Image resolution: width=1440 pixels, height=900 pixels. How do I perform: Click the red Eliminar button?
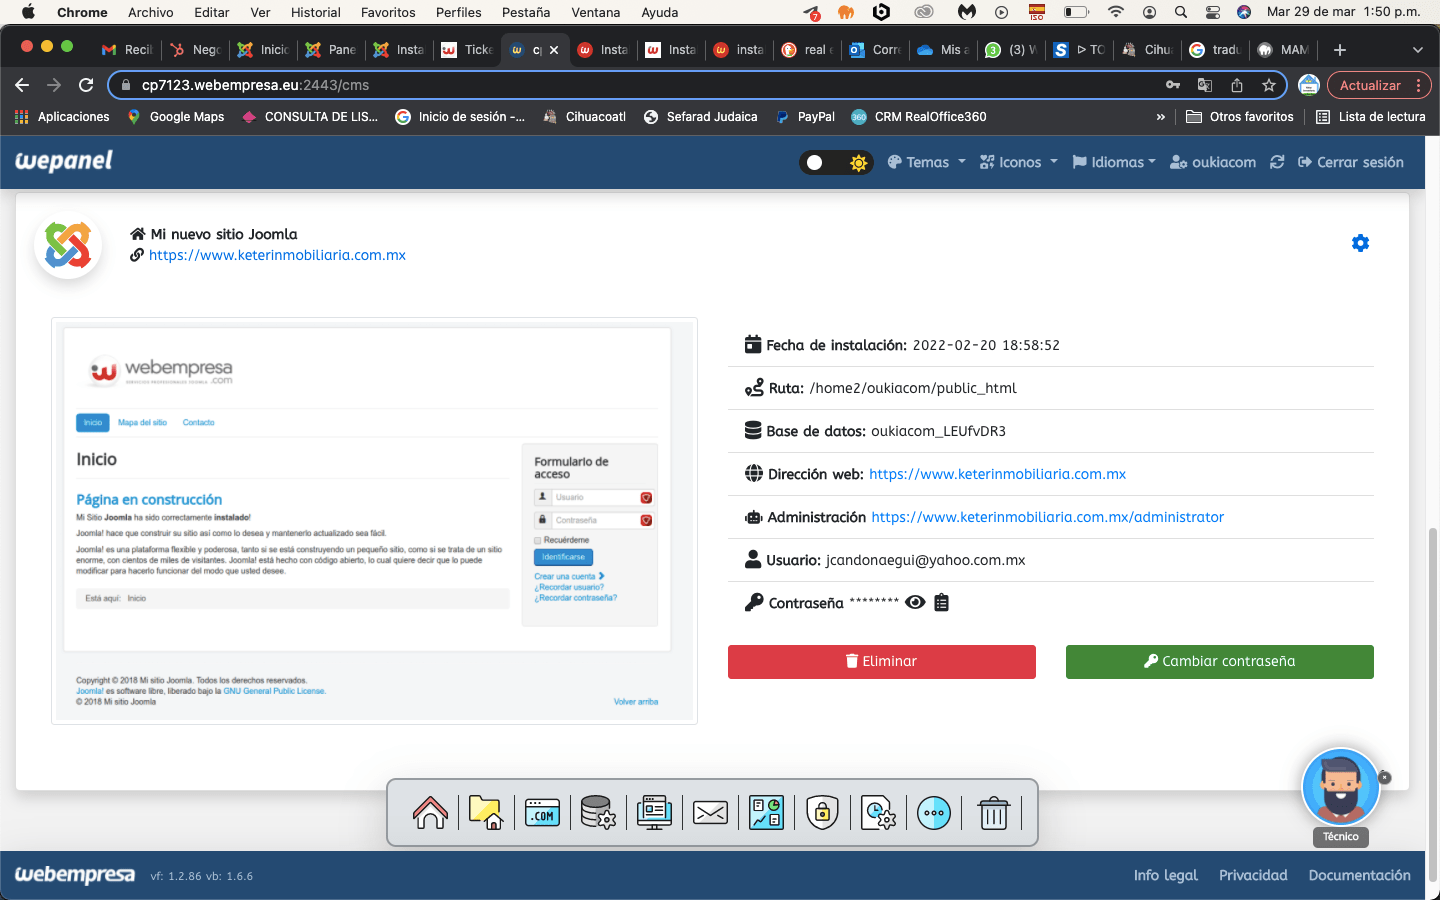pyautogui.click(x=882, y=661)
